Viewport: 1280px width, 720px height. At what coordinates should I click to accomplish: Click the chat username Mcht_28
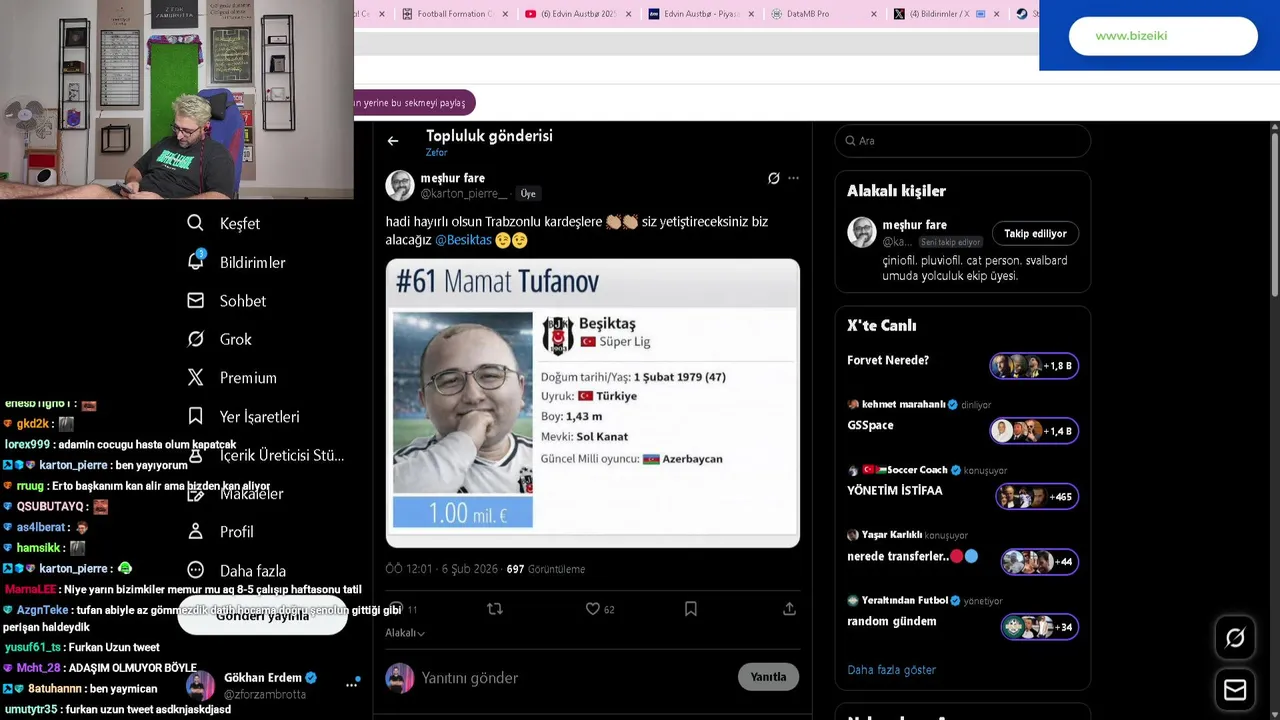[x=38, y=668]
